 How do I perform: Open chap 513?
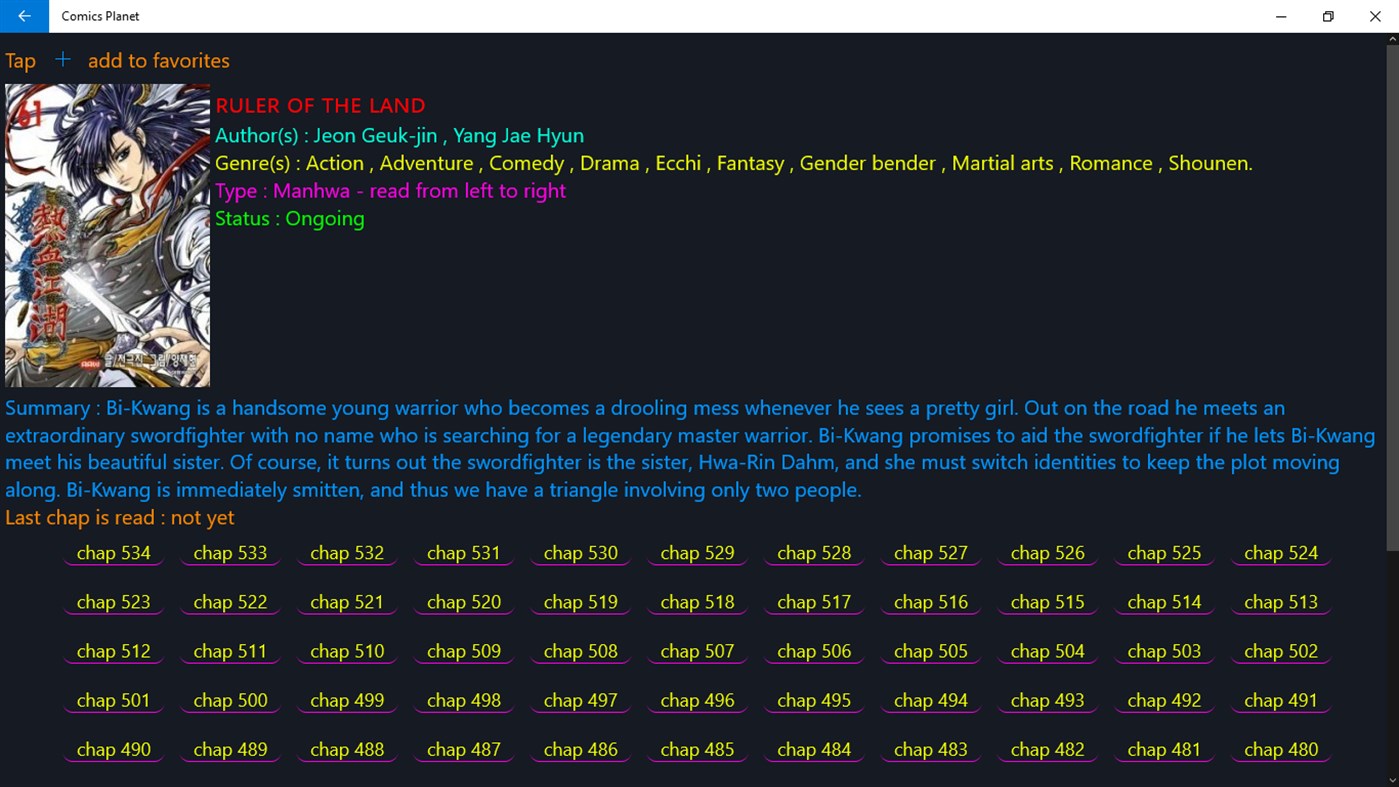click(x=1281, y=602)
